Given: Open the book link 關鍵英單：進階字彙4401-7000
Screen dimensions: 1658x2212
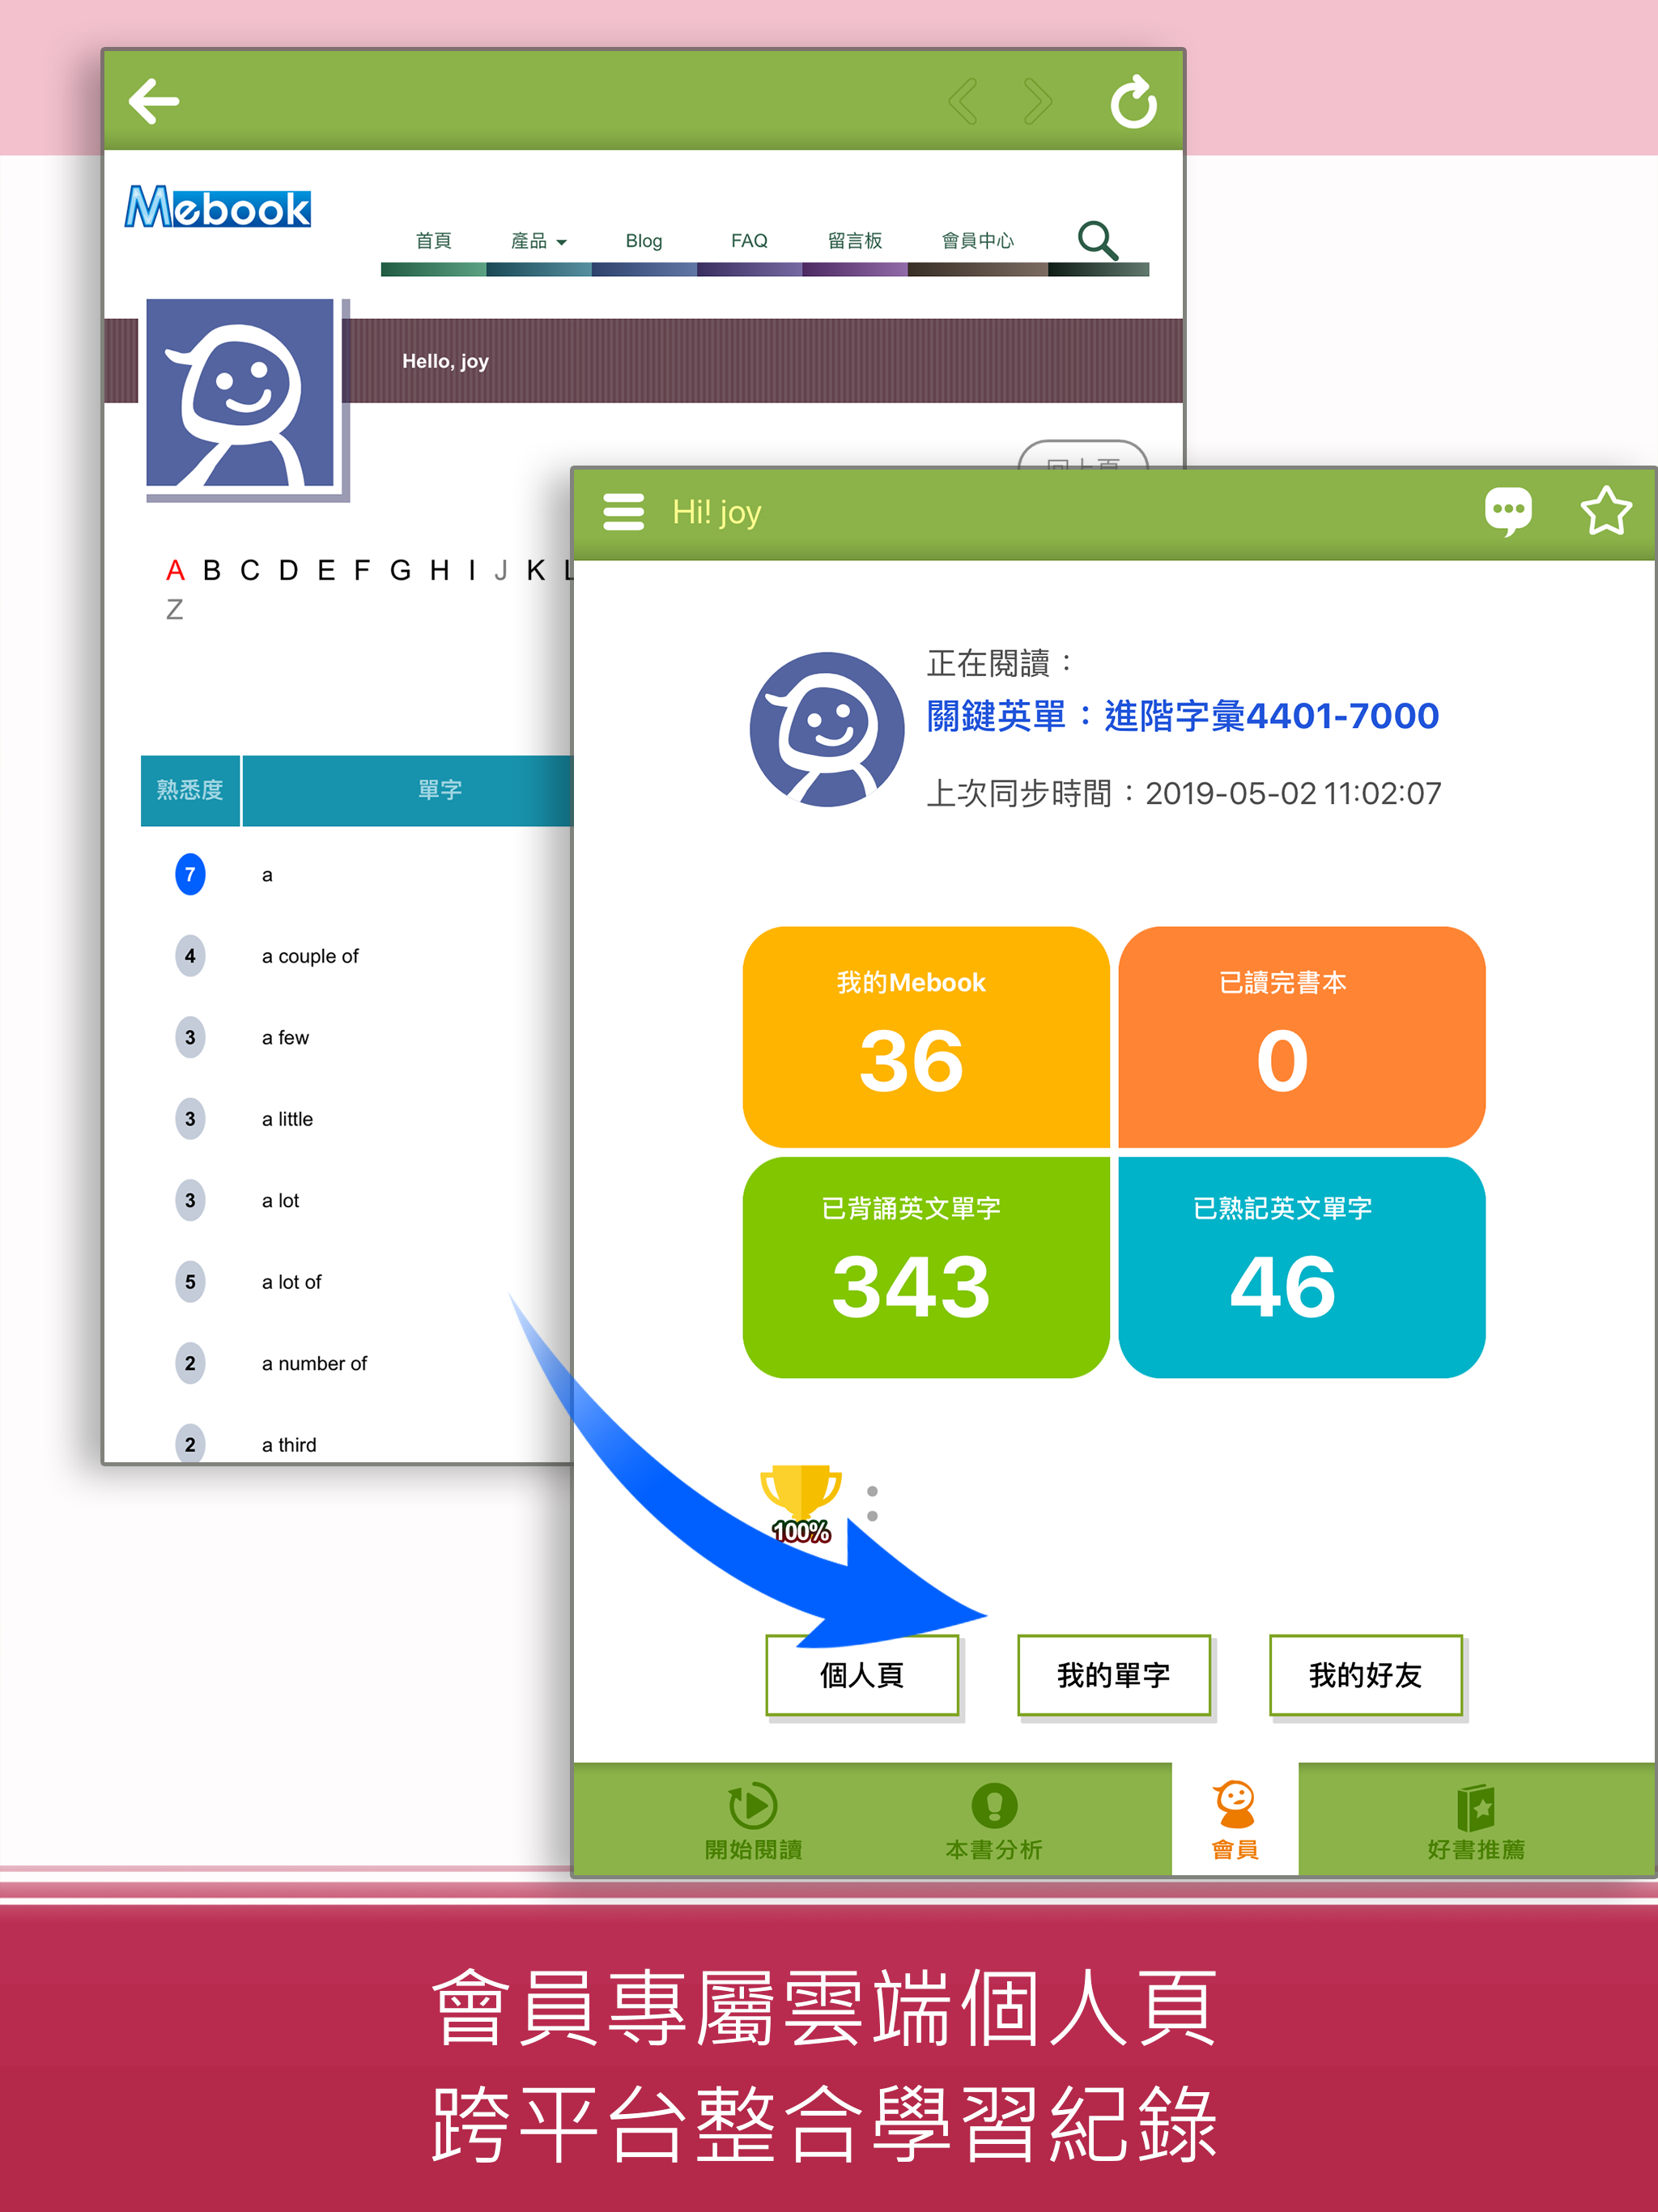Looking at the screenshot, I should (x=1183, y=716).
